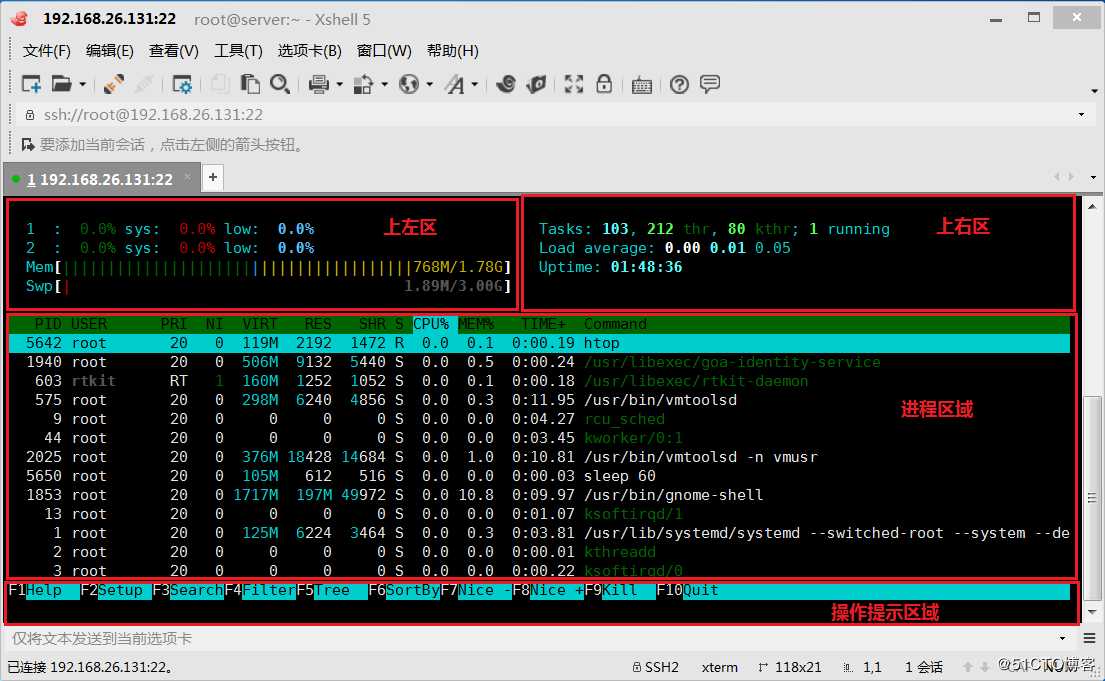1105x681 pixels.
Task: Launch Xftp via red swirl icon
Action: pos(505,85)
